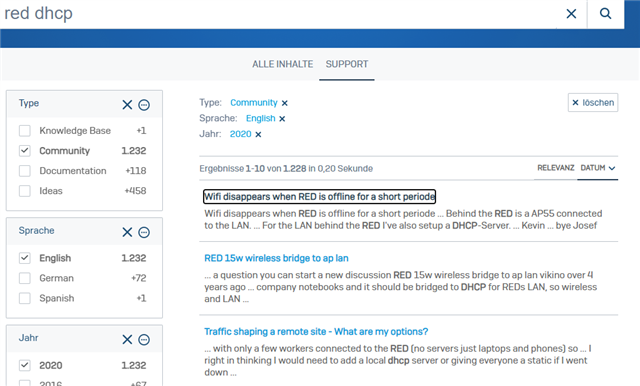Collapse the Sprache filter panel
The image size is (640, 386).
(x=144, y=232)
